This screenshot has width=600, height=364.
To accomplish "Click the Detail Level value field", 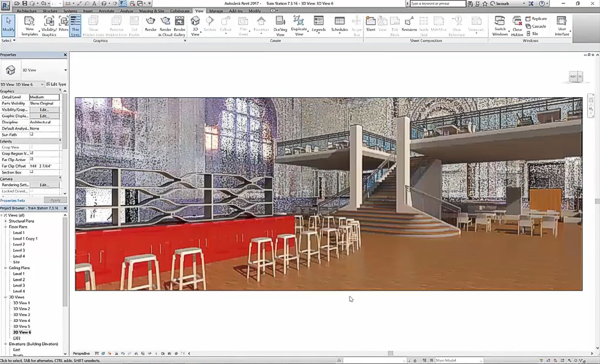I will pos(44,97).
